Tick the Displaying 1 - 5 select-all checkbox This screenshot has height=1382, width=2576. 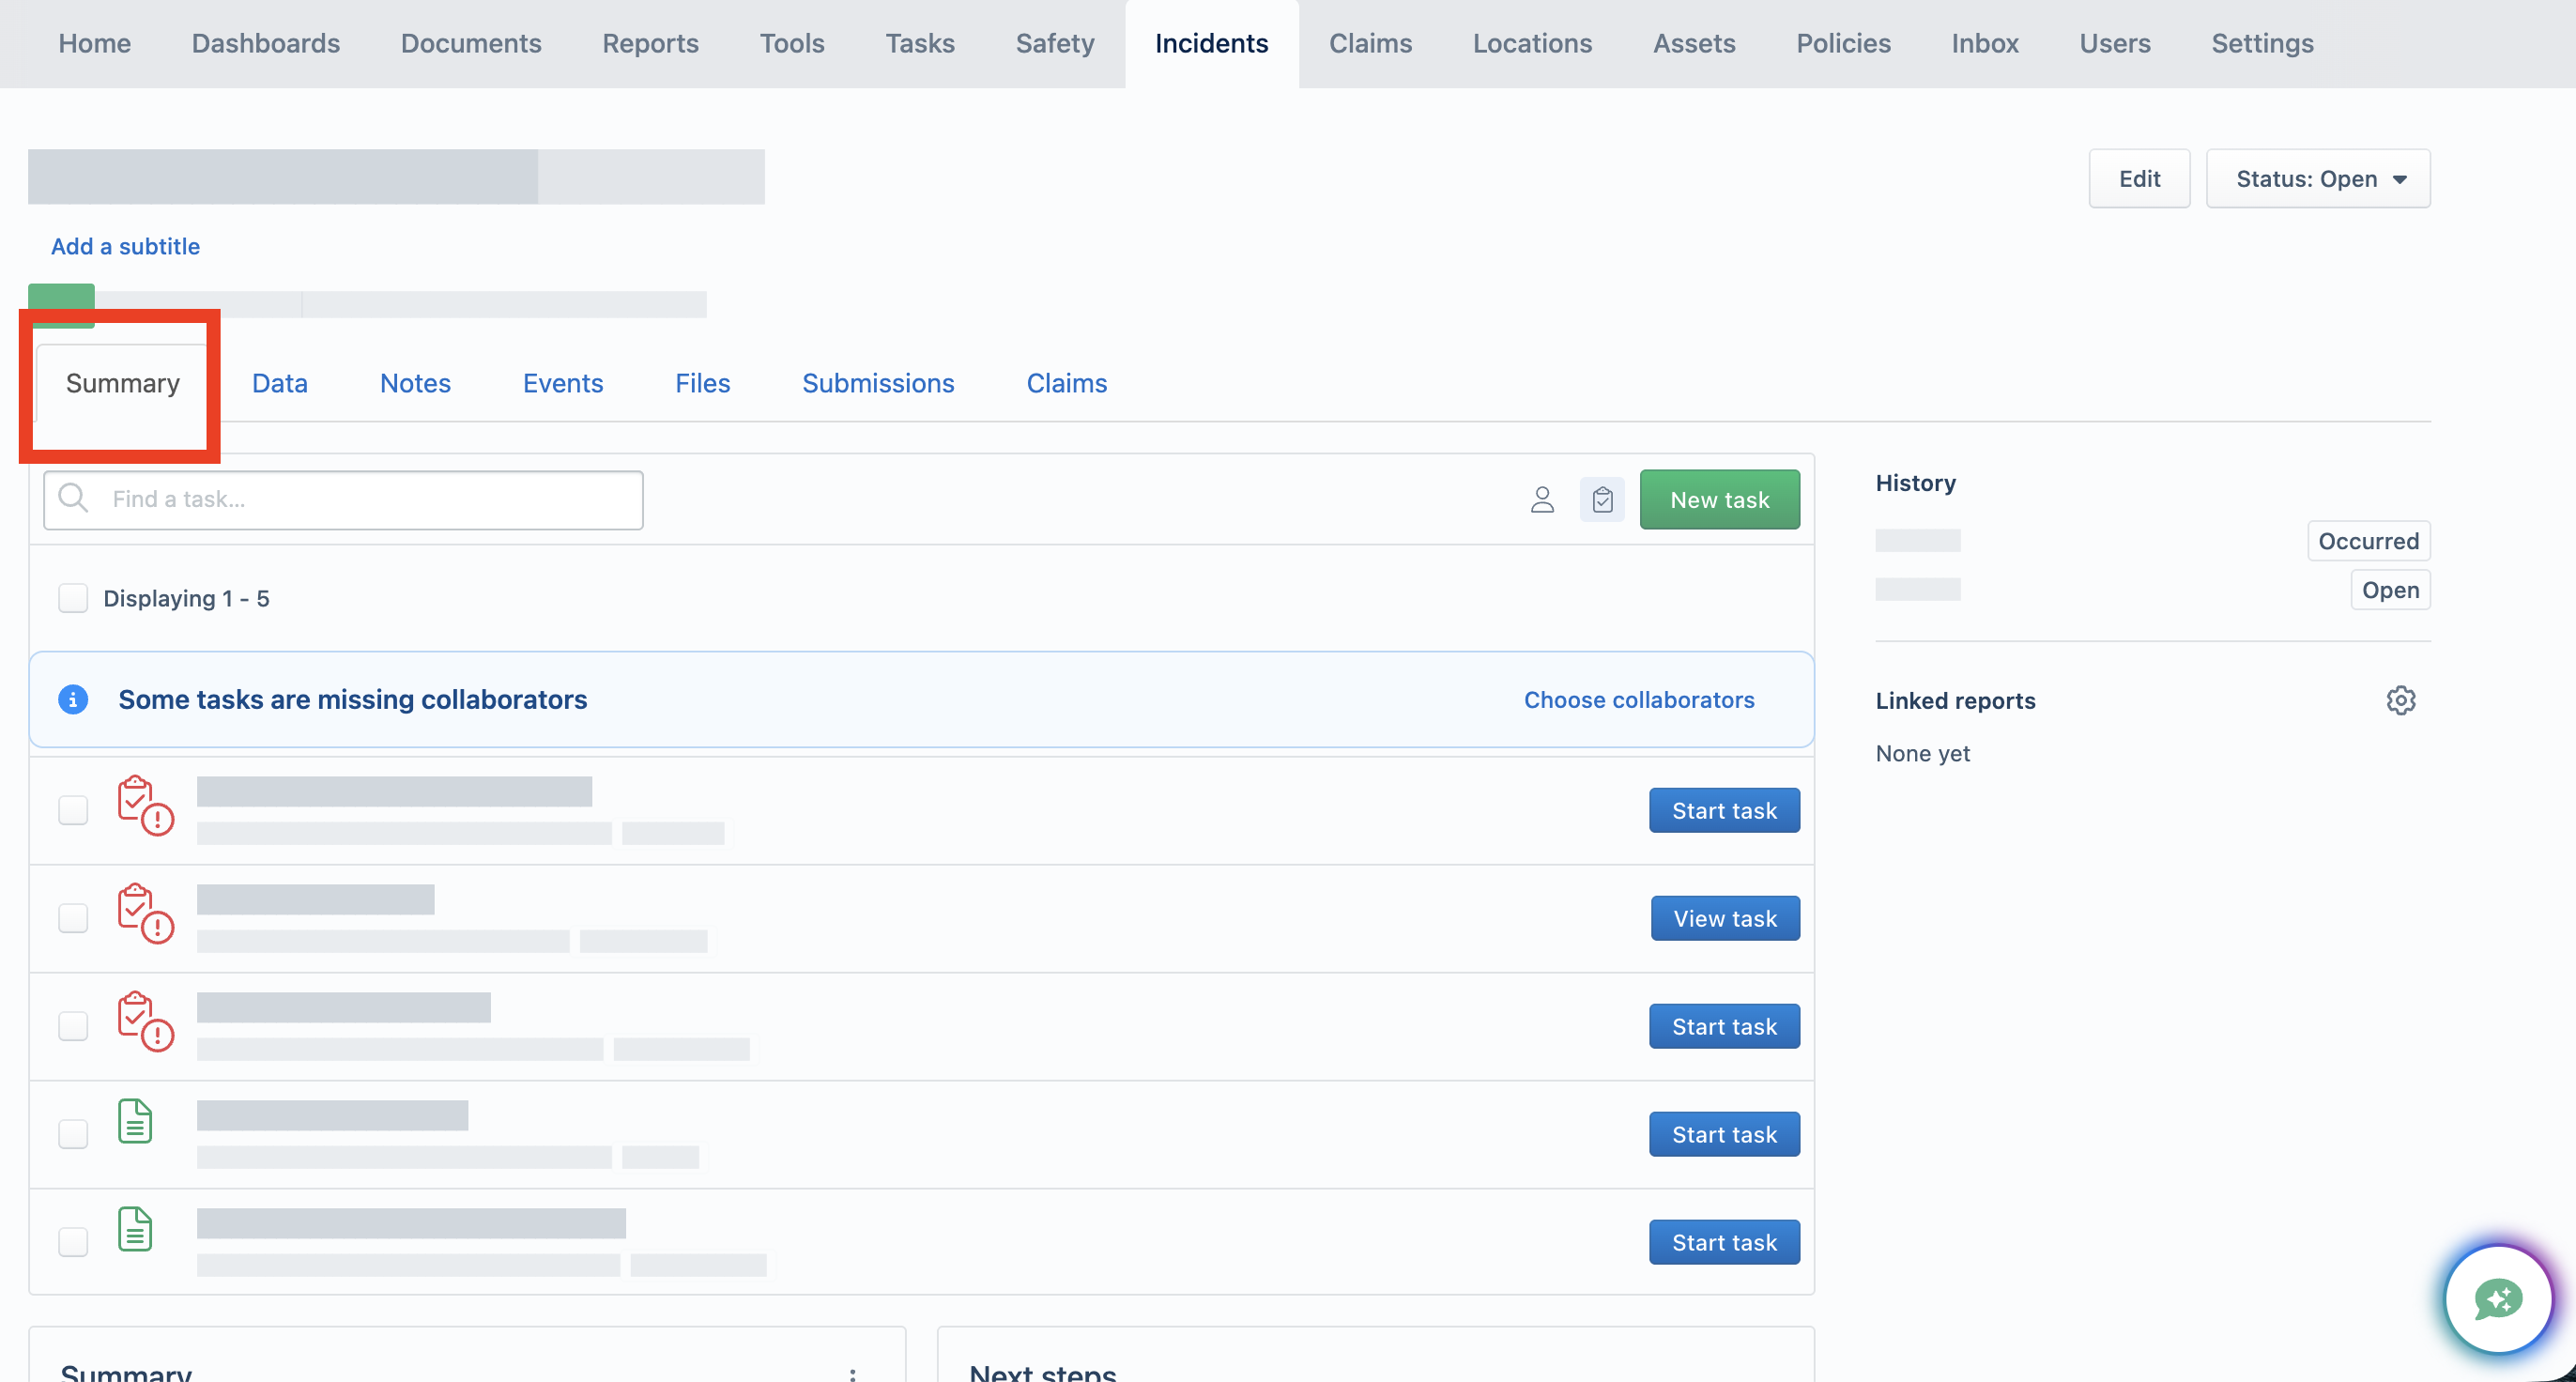(x=73, y=598)
